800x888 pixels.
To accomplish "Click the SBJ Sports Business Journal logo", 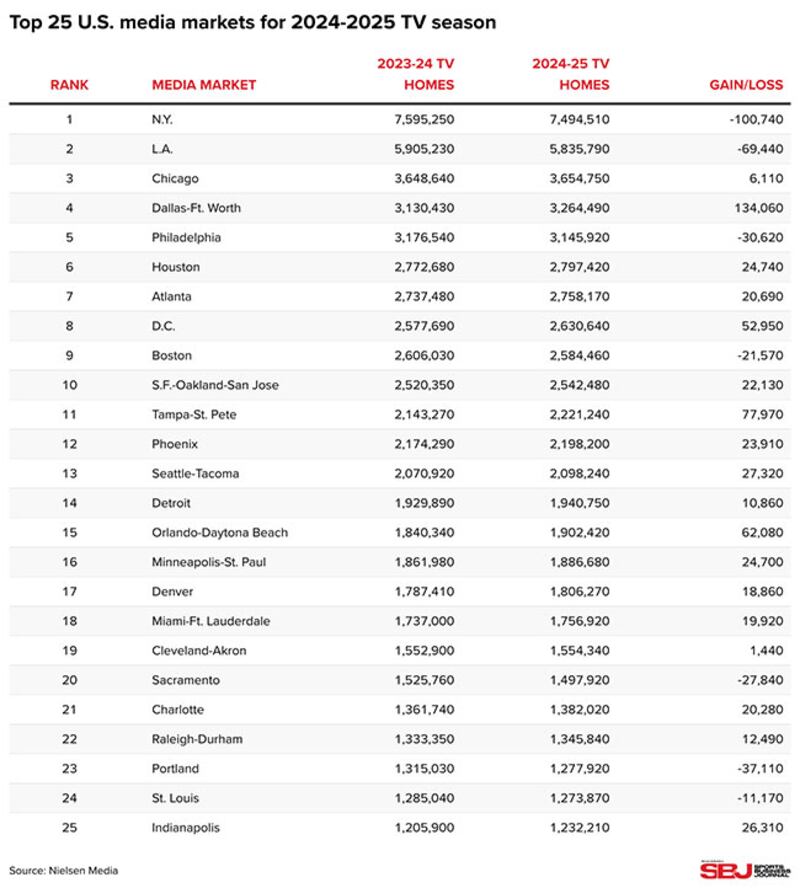I will [744, 868].
